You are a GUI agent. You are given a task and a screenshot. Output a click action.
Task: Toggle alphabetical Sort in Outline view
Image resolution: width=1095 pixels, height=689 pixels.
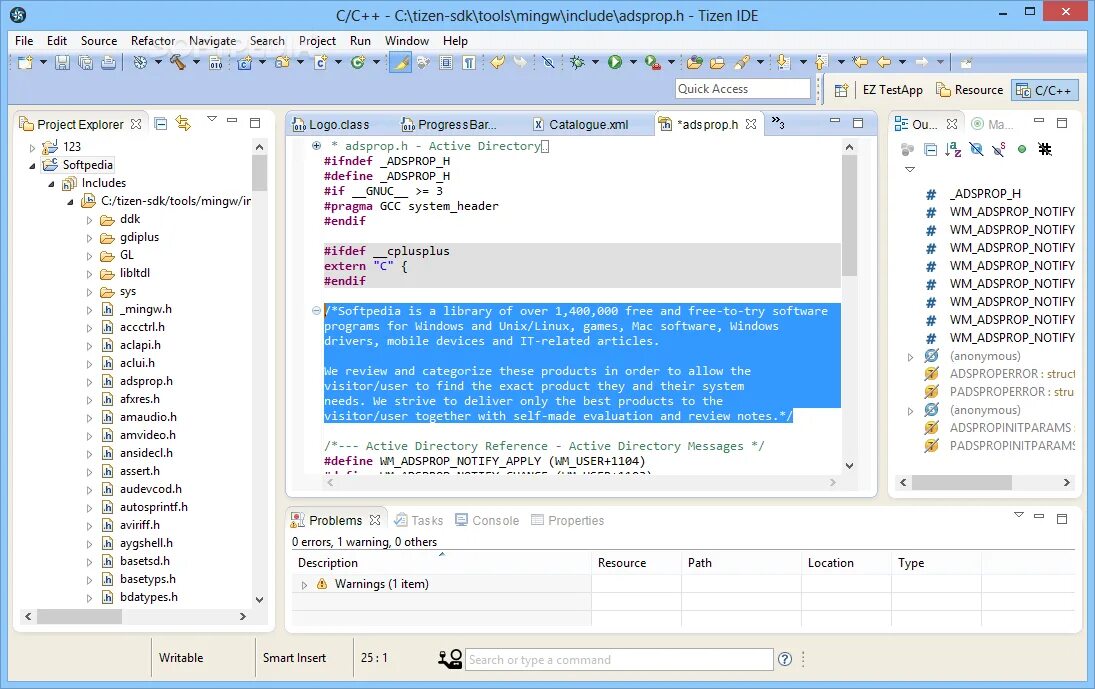pyautogui.click(x=953, y=149)
